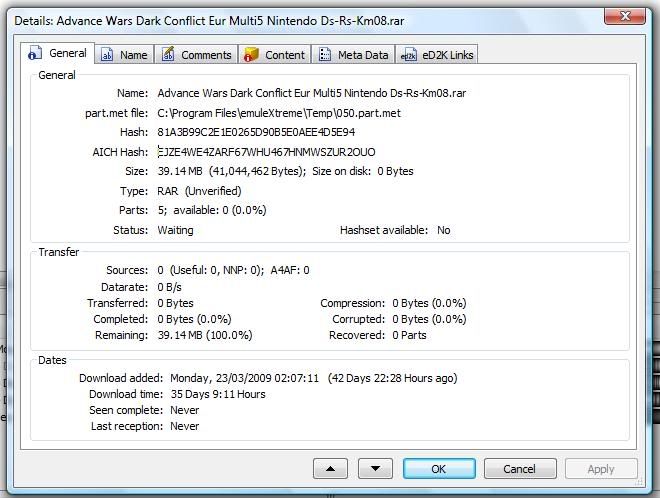Click the part.met file path 050.part.met
This screenshot has height=498, width=660.
coord(279,113)
